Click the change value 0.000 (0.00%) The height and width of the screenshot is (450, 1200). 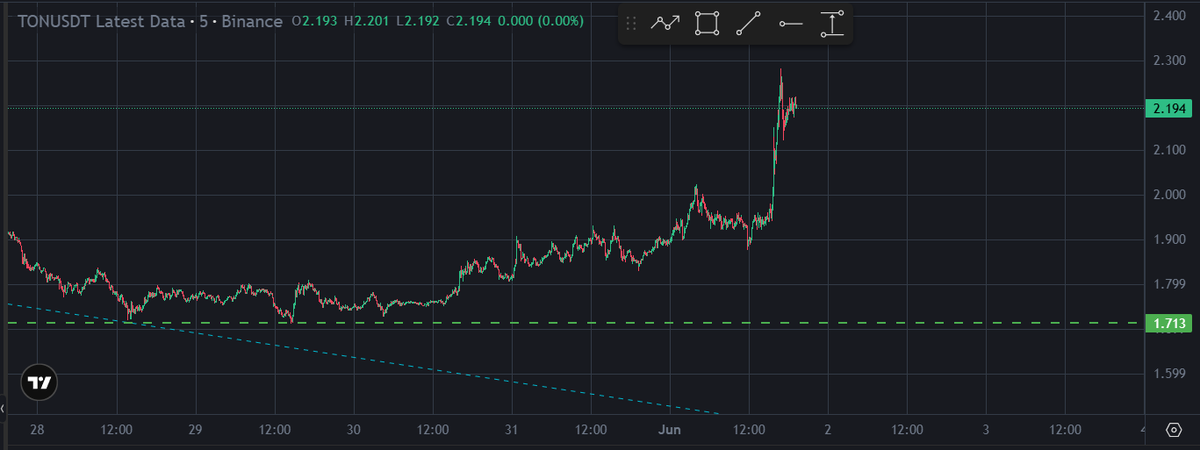(x=543, y=21)
